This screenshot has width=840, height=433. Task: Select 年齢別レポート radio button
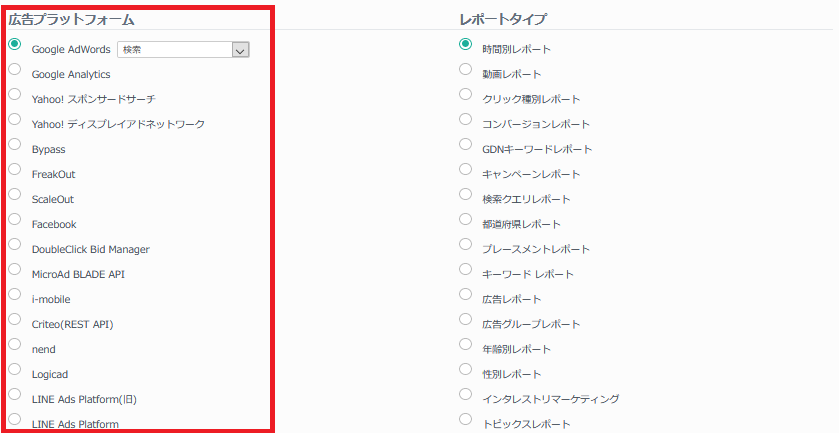point(466,344)
